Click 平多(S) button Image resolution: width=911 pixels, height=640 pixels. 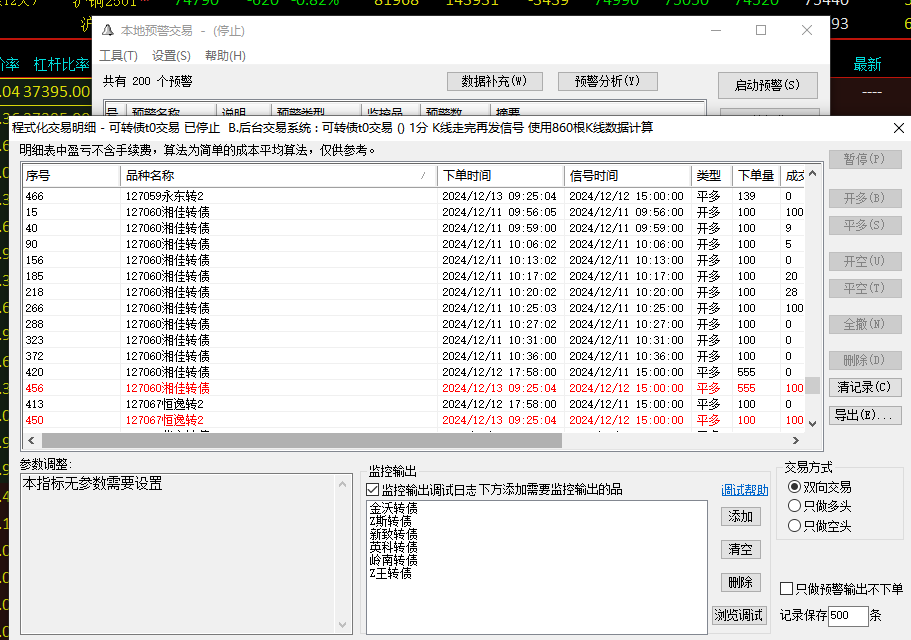tap(865, 225)
